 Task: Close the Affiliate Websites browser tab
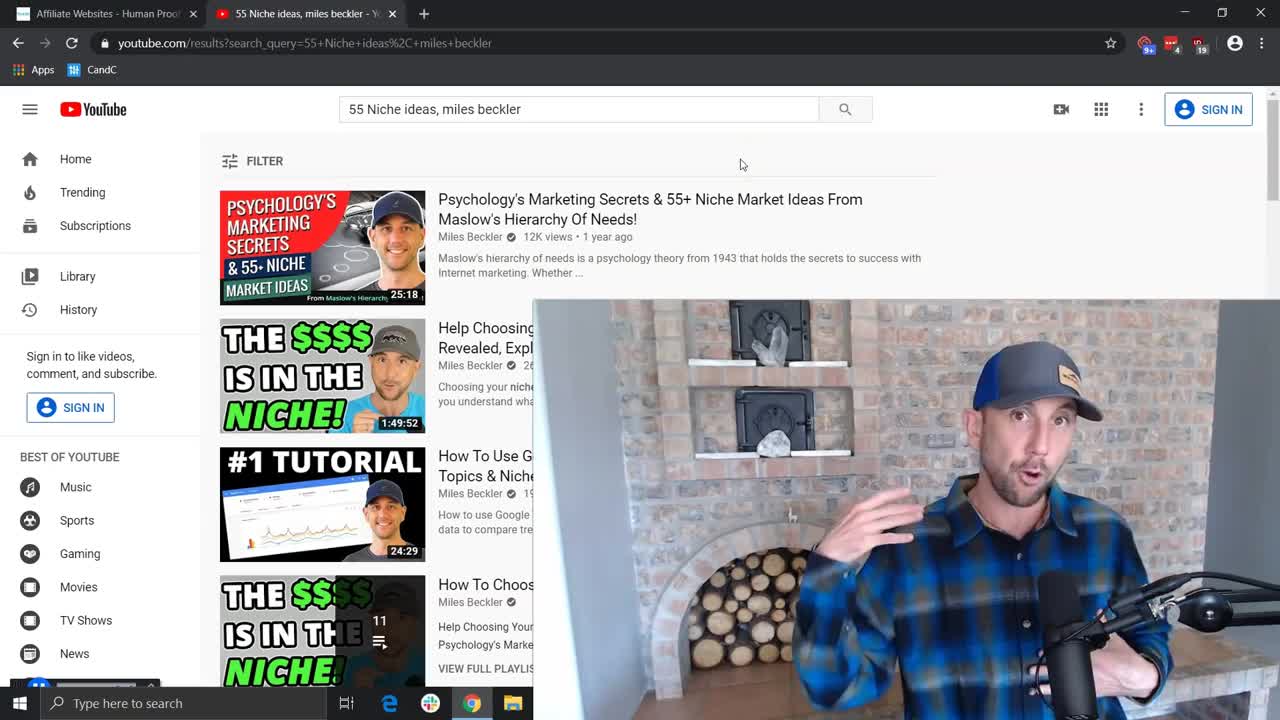(x=193, y=14)
